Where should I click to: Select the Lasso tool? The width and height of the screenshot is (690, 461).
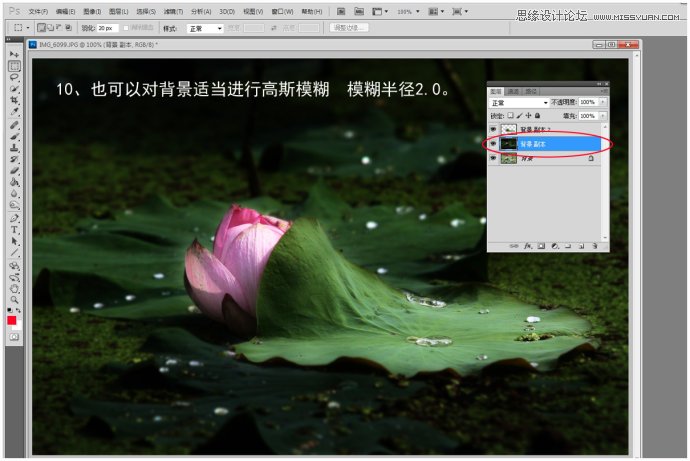[x=14, y=77]
